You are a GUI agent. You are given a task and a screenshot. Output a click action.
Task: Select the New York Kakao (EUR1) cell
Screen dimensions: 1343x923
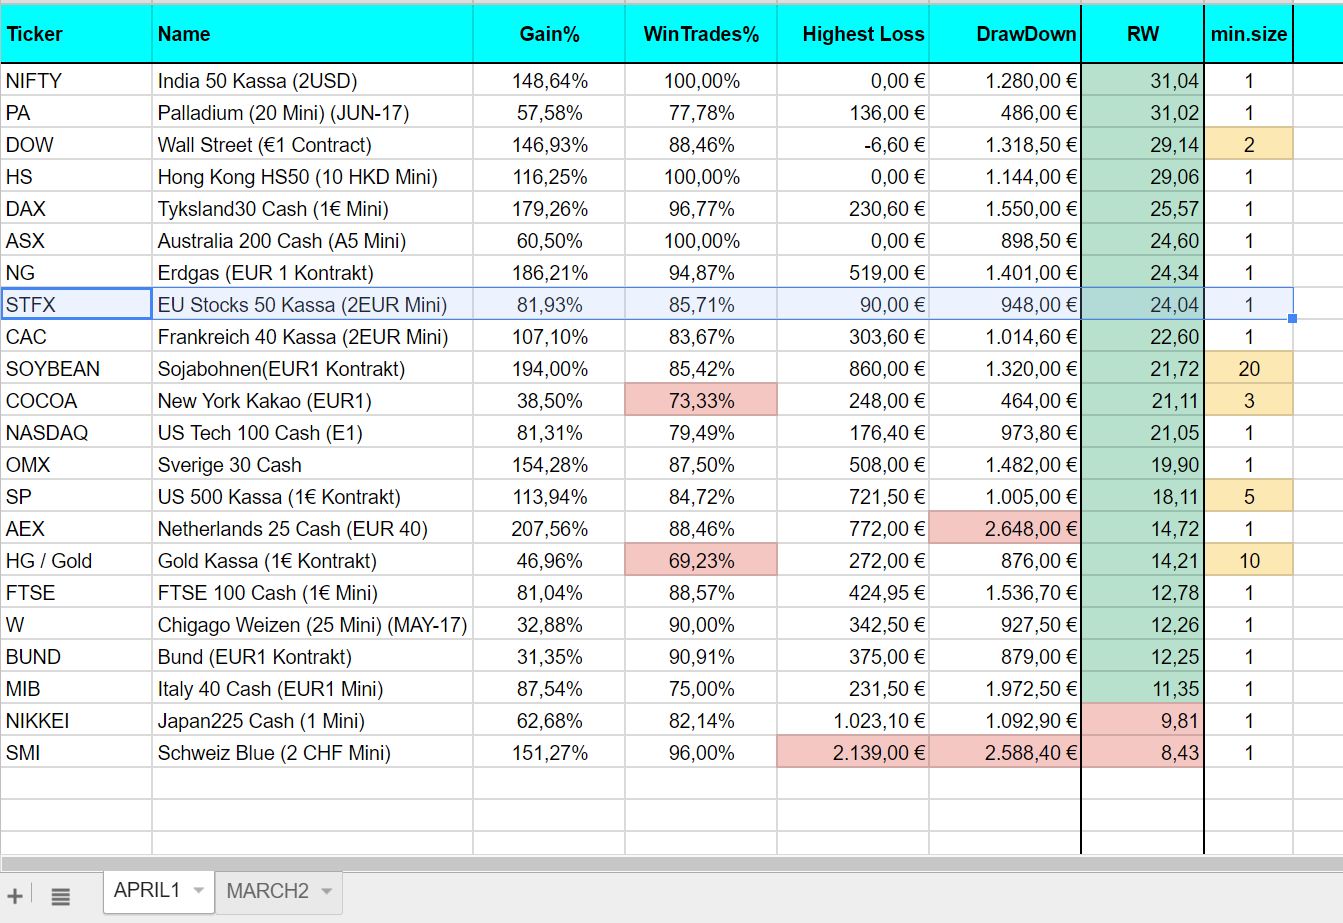(312, 401)
